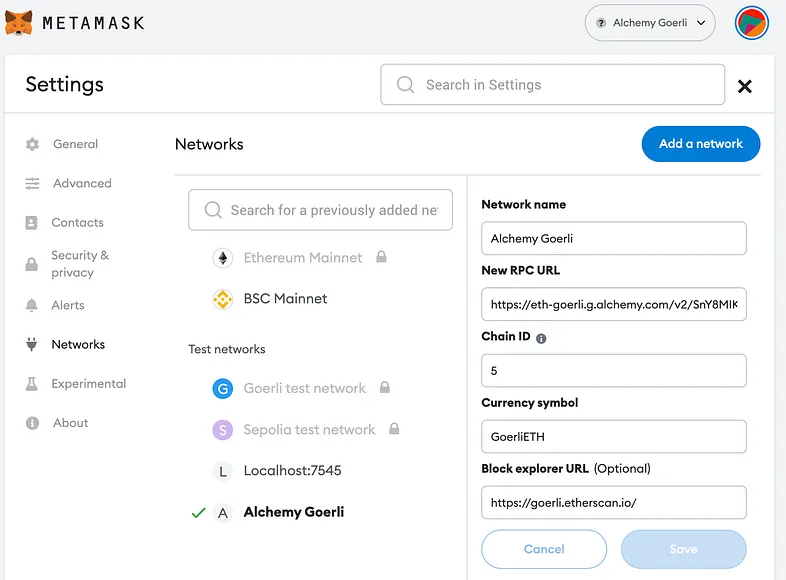Click lock icon beside Sepolia test network

point(394,429)
